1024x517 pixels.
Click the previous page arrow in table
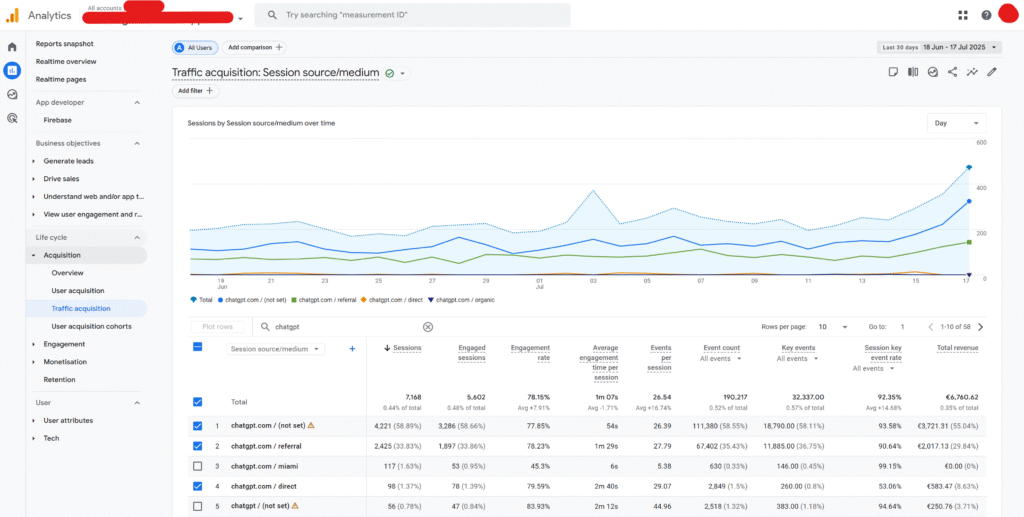click(931, 327)
